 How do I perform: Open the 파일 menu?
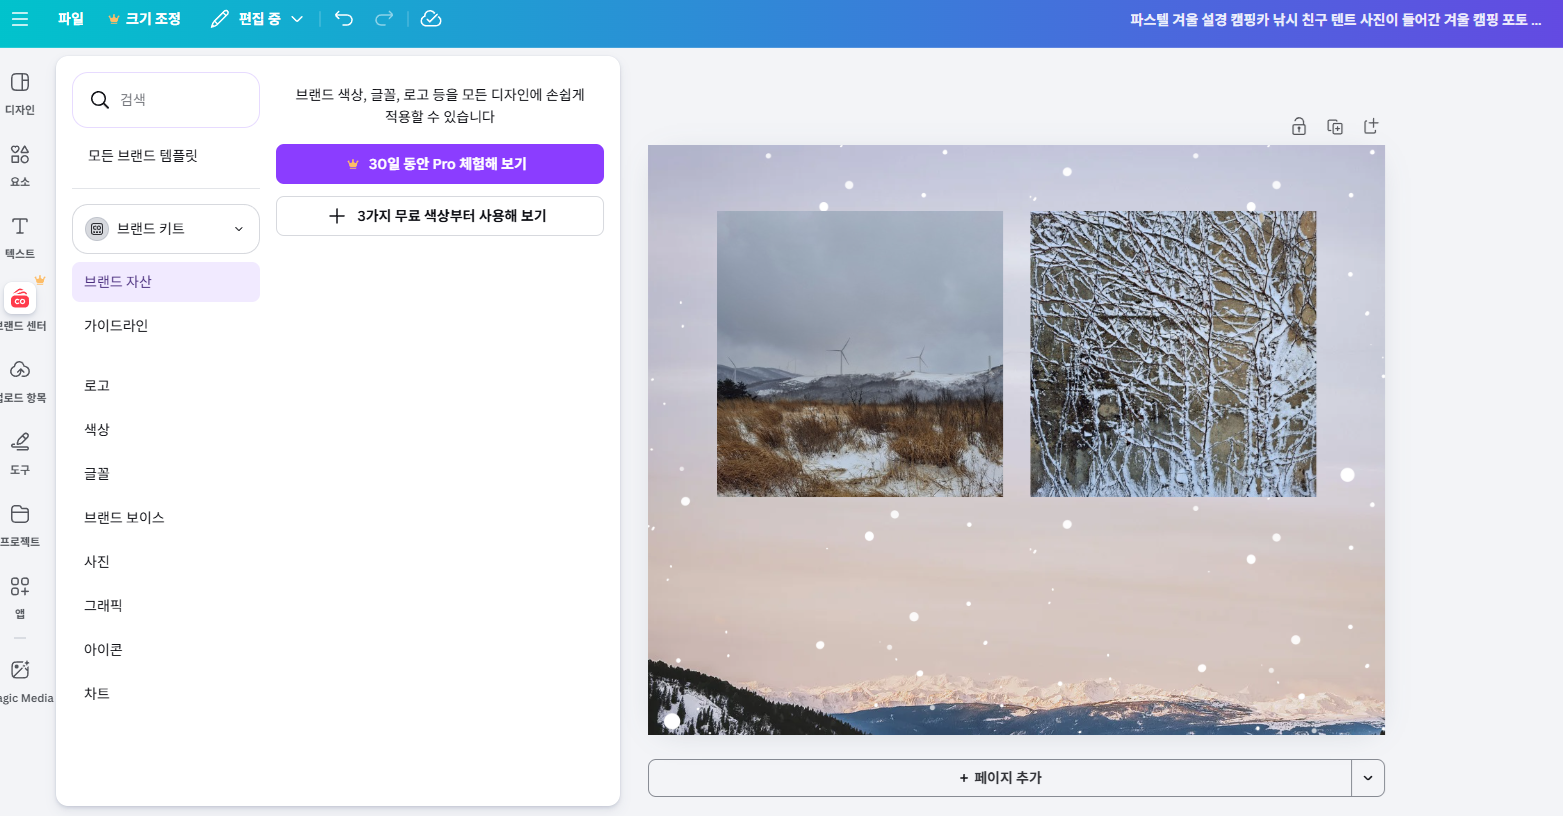point(70,18)
